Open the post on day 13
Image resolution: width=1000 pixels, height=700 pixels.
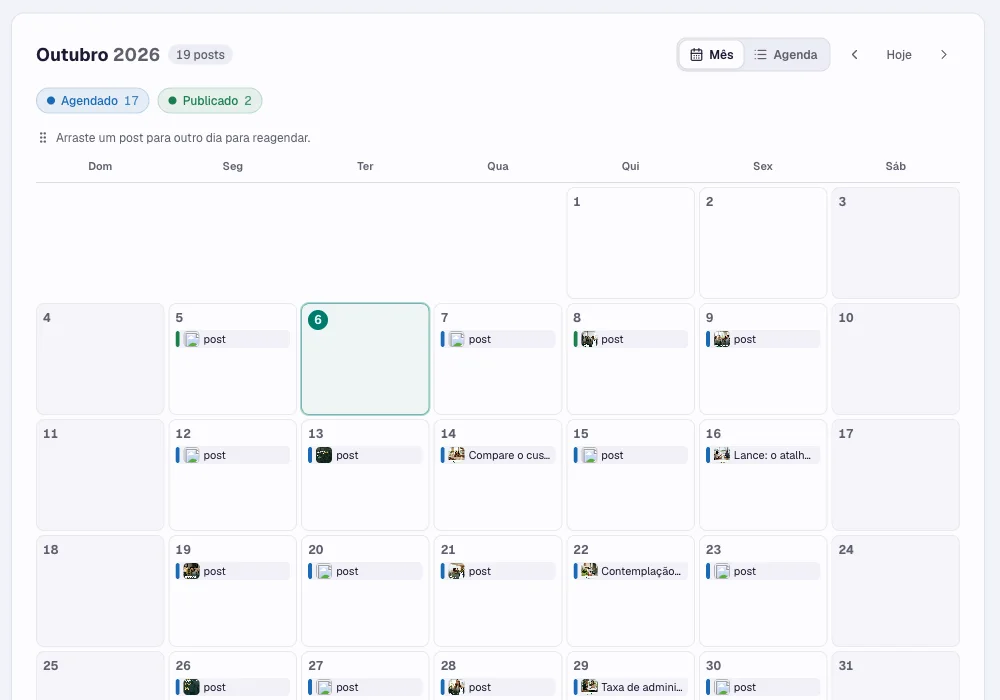coord(365,455)
